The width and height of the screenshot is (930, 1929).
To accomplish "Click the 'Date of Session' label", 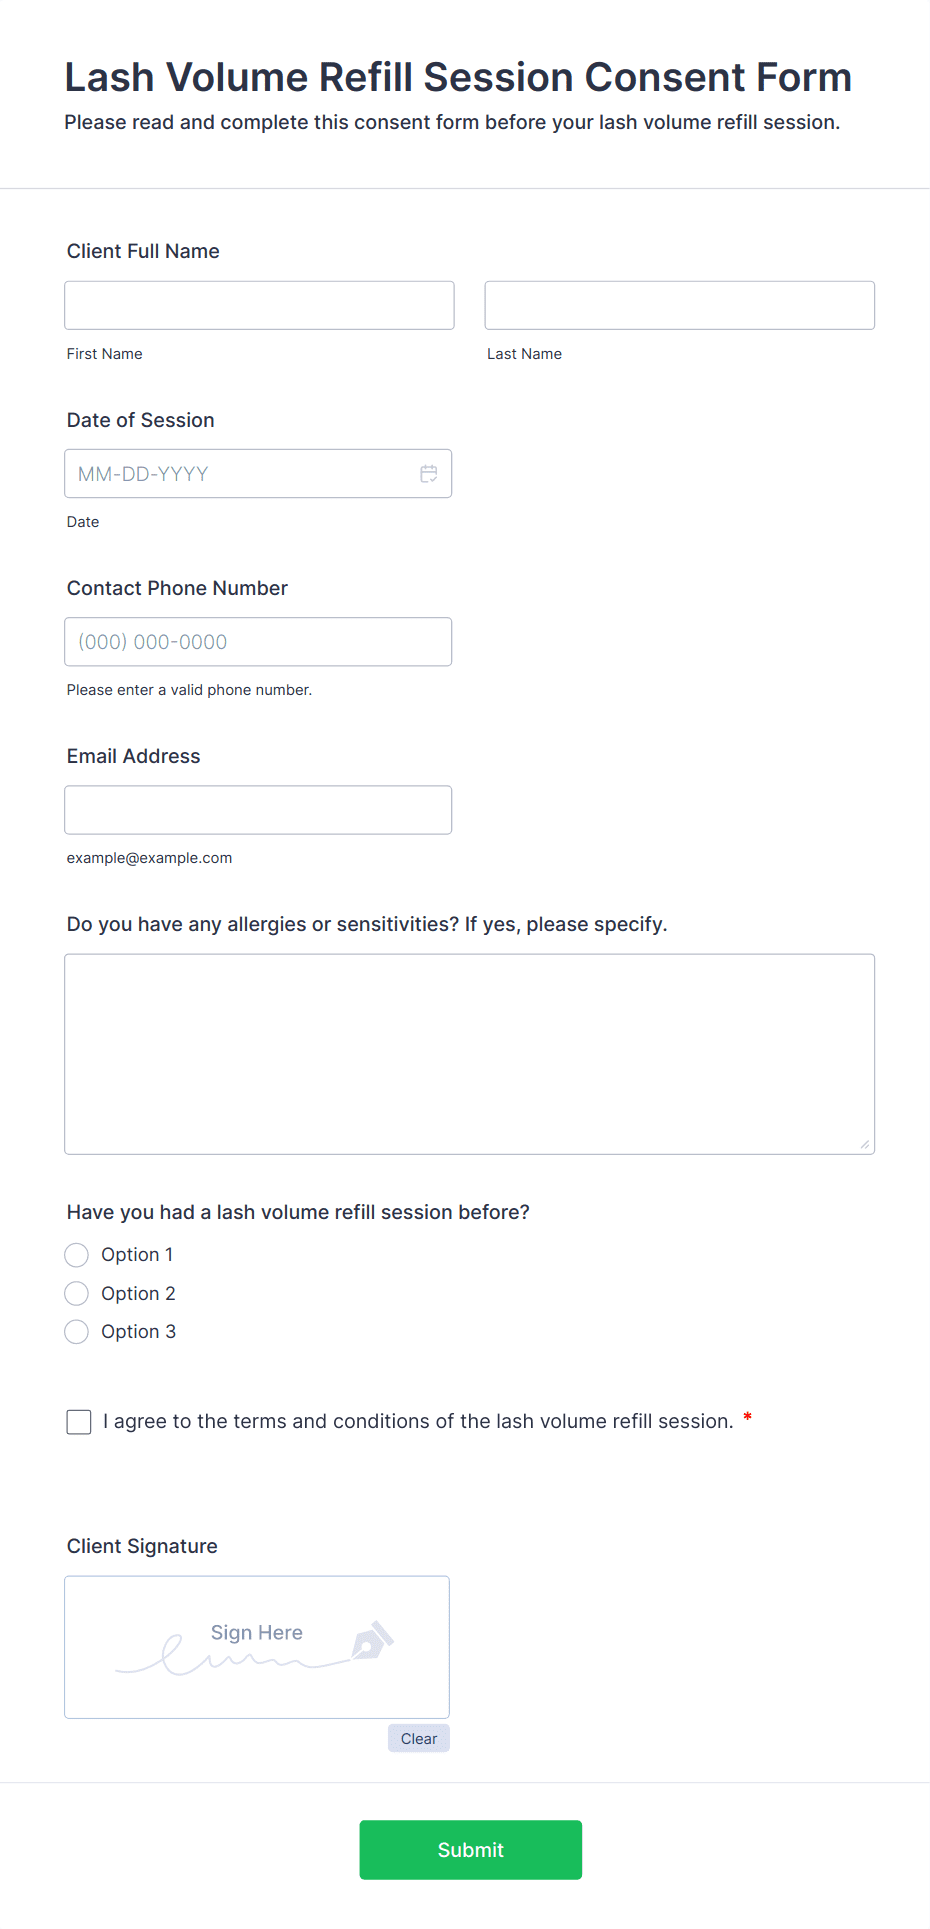I will (x=141, y=420).
